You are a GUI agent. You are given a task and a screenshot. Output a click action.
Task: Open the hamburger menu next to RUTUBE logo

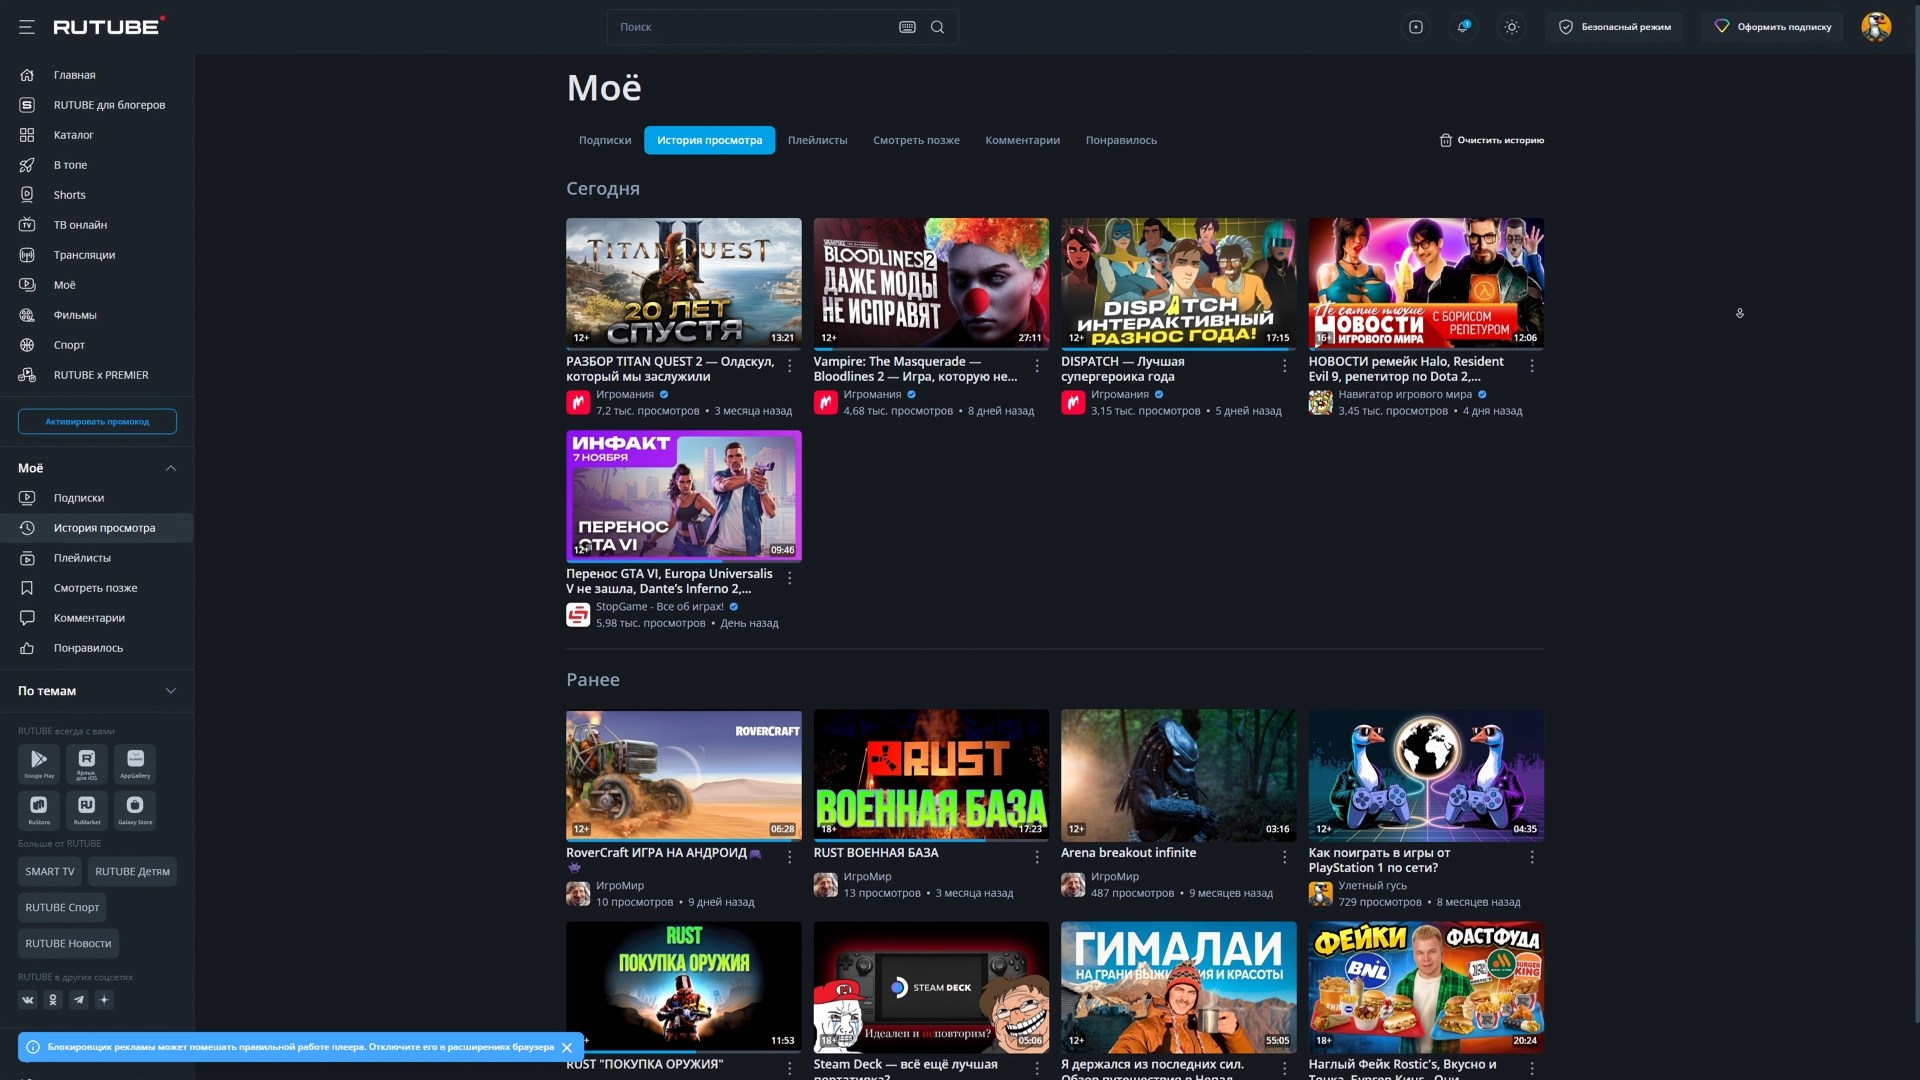pyautogui.click(x=27, y=27)
